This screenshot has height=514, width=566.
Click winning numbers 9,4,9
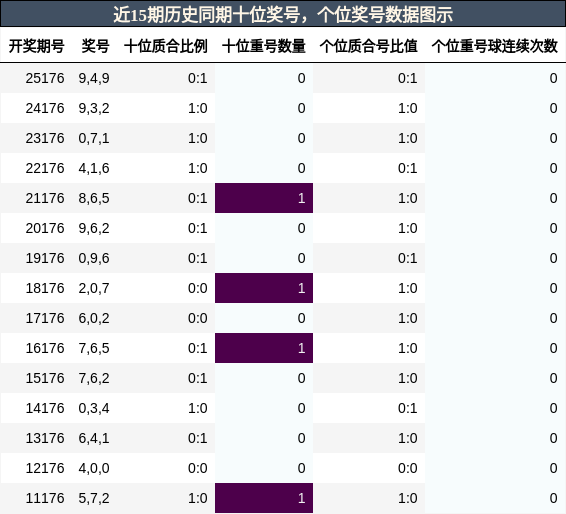coord(94,79)
